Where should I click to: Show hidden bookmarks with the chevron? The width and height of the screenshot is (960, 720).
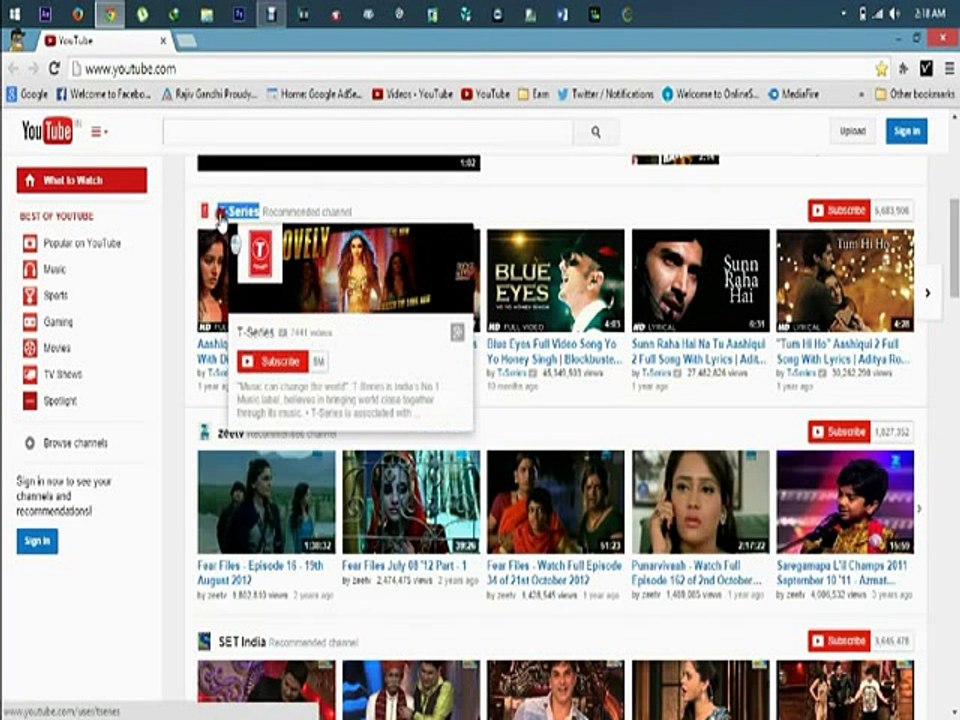(861, 94)
